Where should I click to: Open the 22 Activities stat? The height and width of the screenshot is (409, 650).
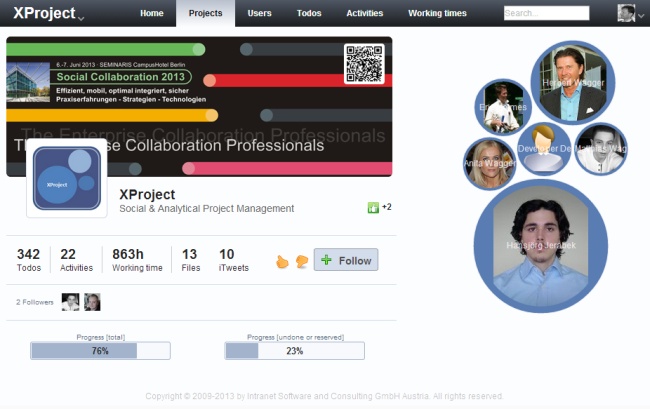(x=76, y=260)
